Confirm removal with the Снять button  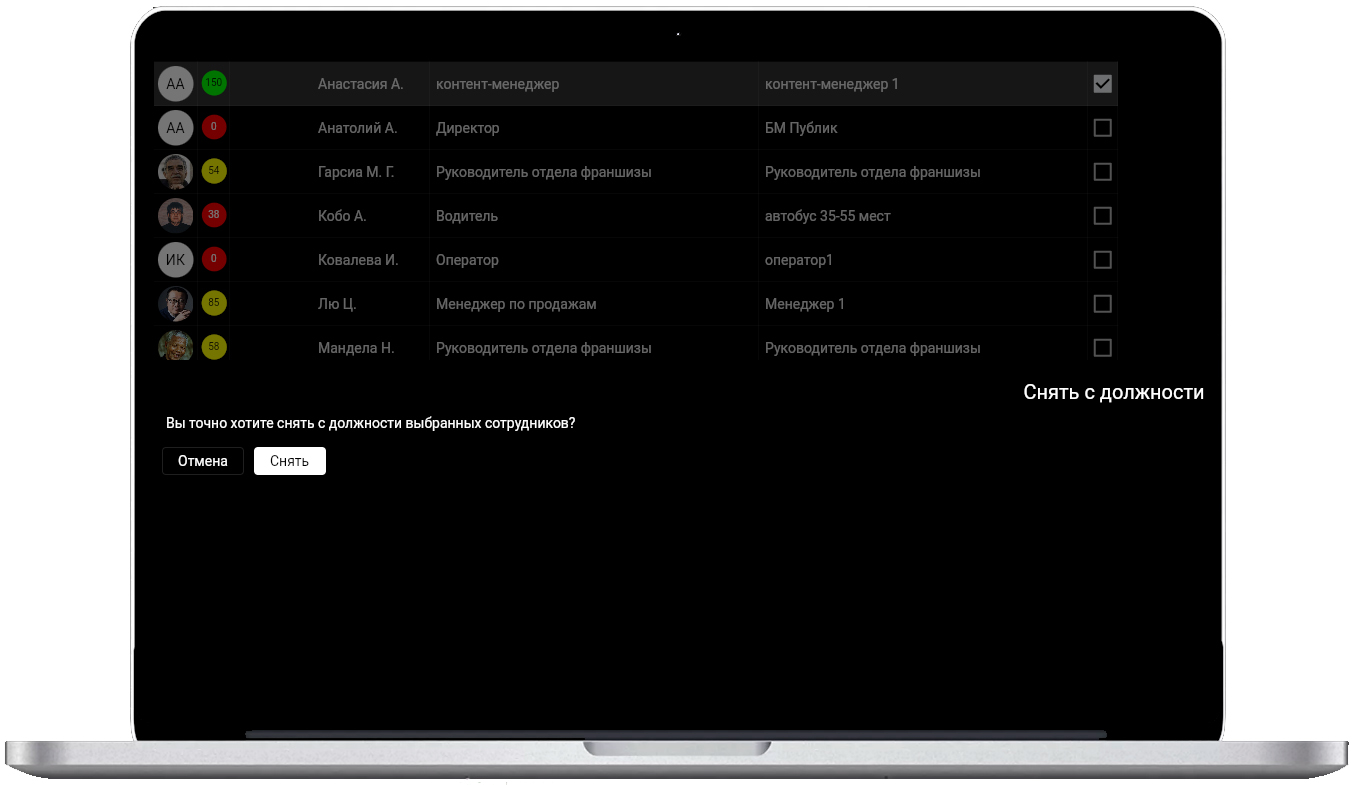coord(289,461)
